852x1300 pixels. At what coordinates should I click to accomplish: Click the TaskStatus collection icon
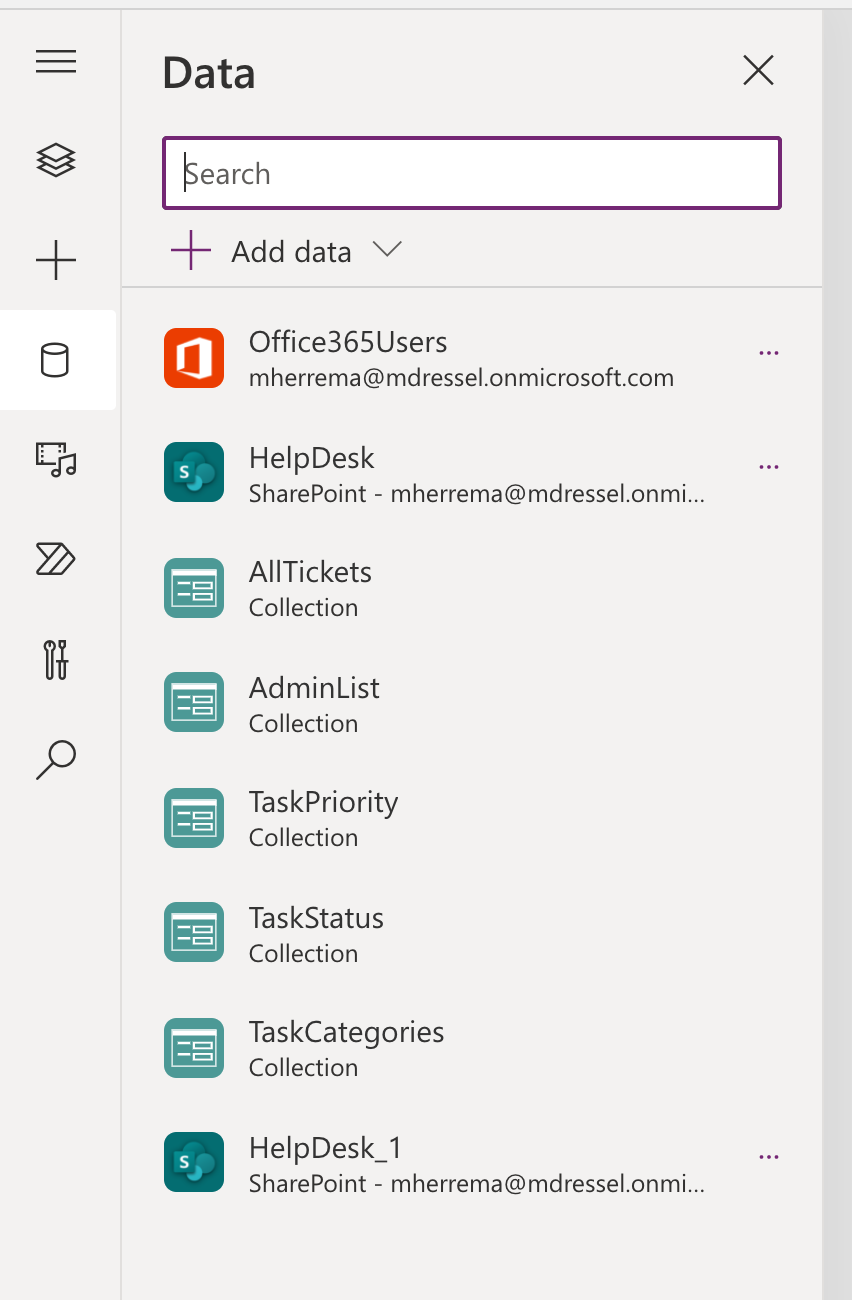point(194,933)
